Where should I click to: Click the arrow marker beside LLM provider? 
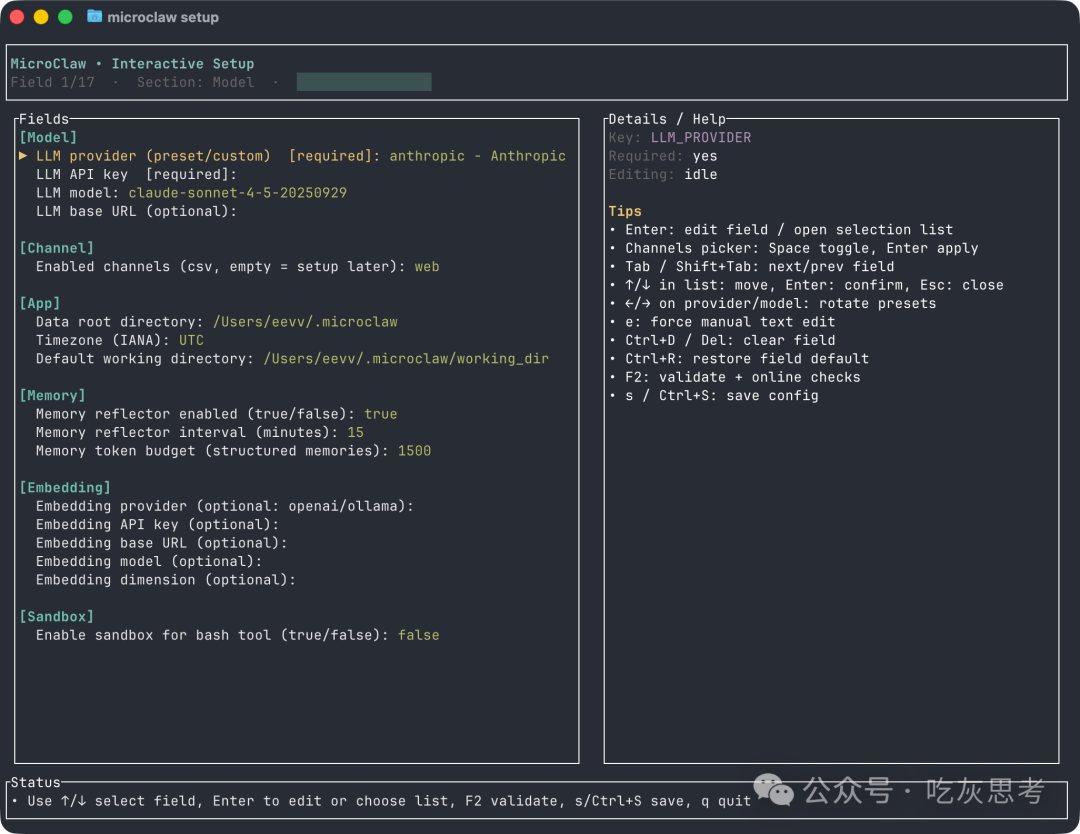tap(23, 156)
